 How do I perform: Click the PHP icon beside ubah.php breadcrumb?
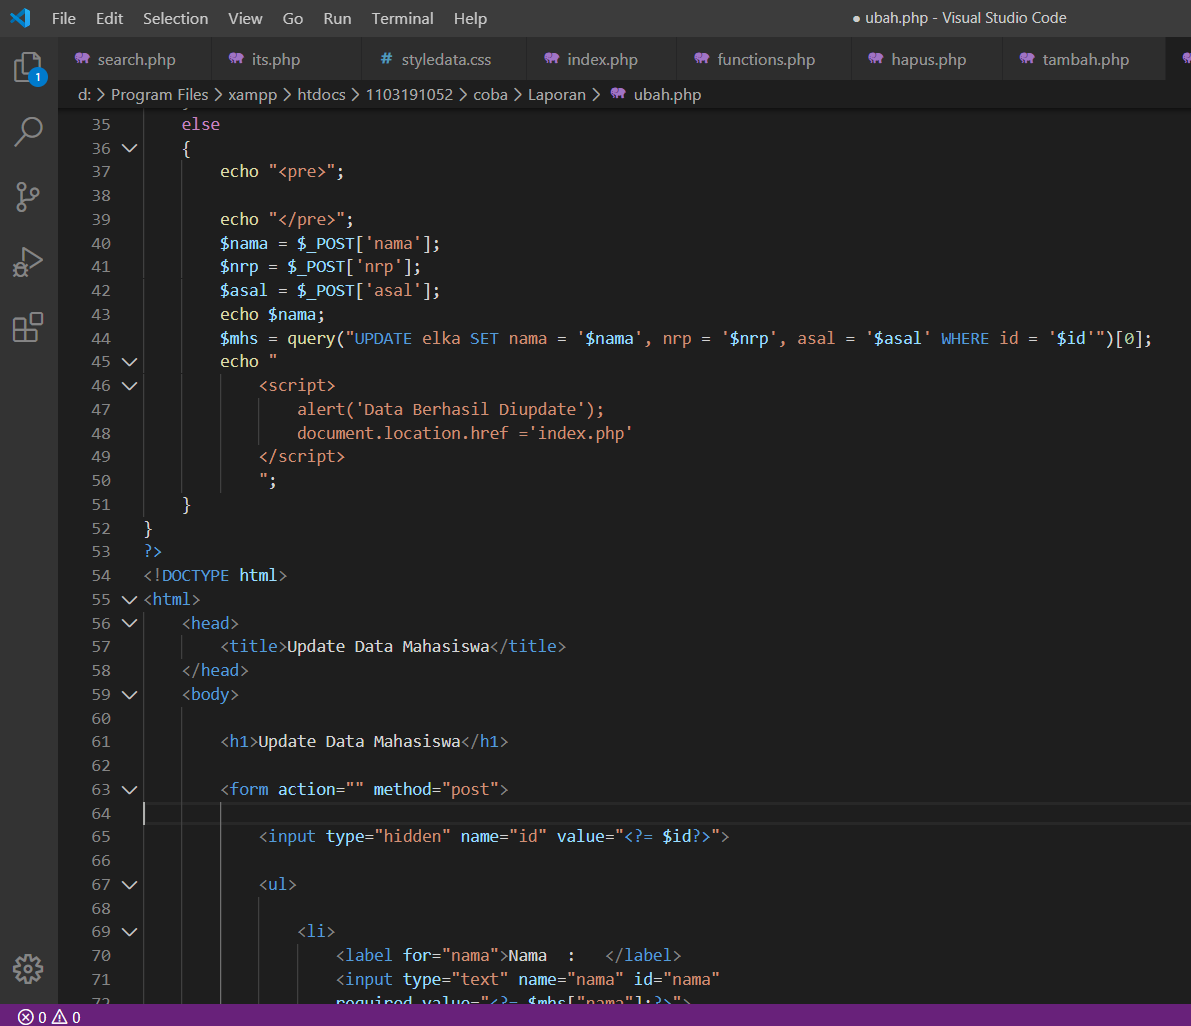[x=618, y=93]
